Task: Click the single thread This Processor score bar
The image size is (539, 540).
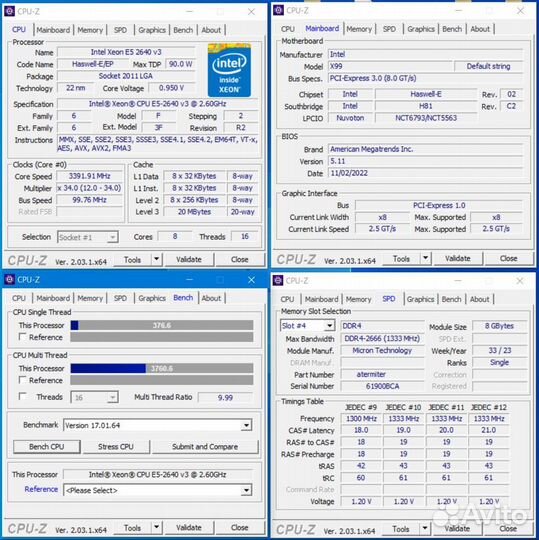Action: (x=162, y=325)
